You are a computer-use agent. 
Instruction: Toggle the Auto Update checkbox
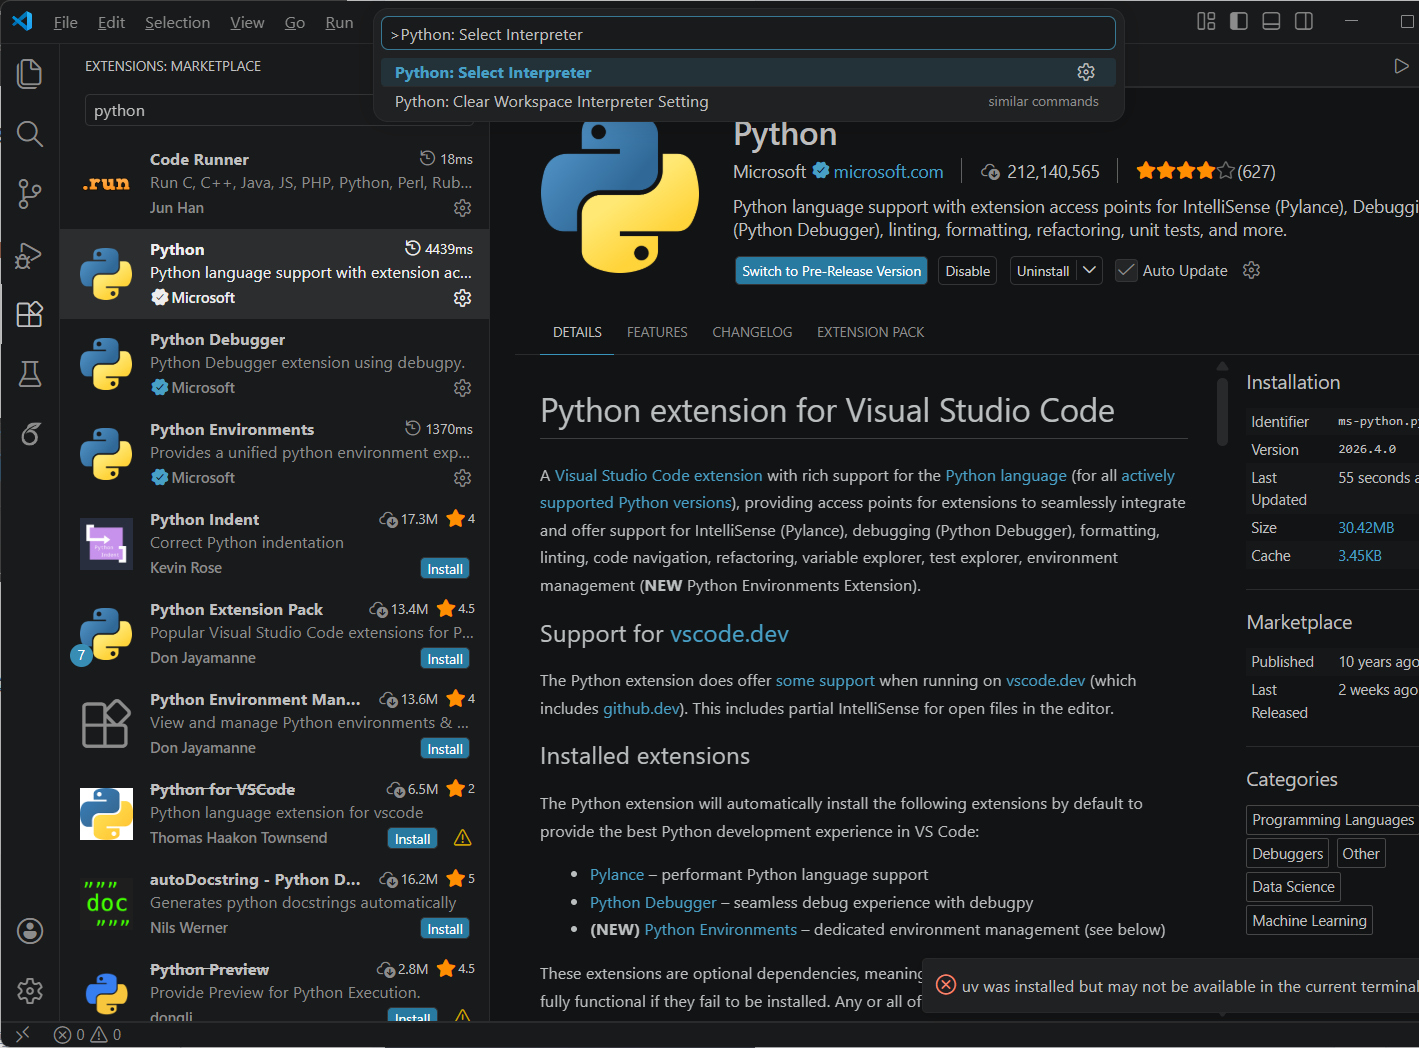click(x=1126, y=271)
